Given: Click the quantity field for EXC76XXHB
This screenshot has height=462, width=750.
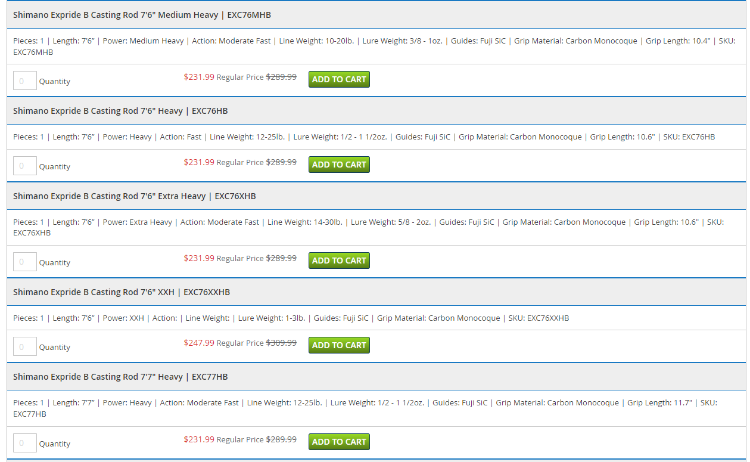Looking at the screenshot, I should coord(25,347).
